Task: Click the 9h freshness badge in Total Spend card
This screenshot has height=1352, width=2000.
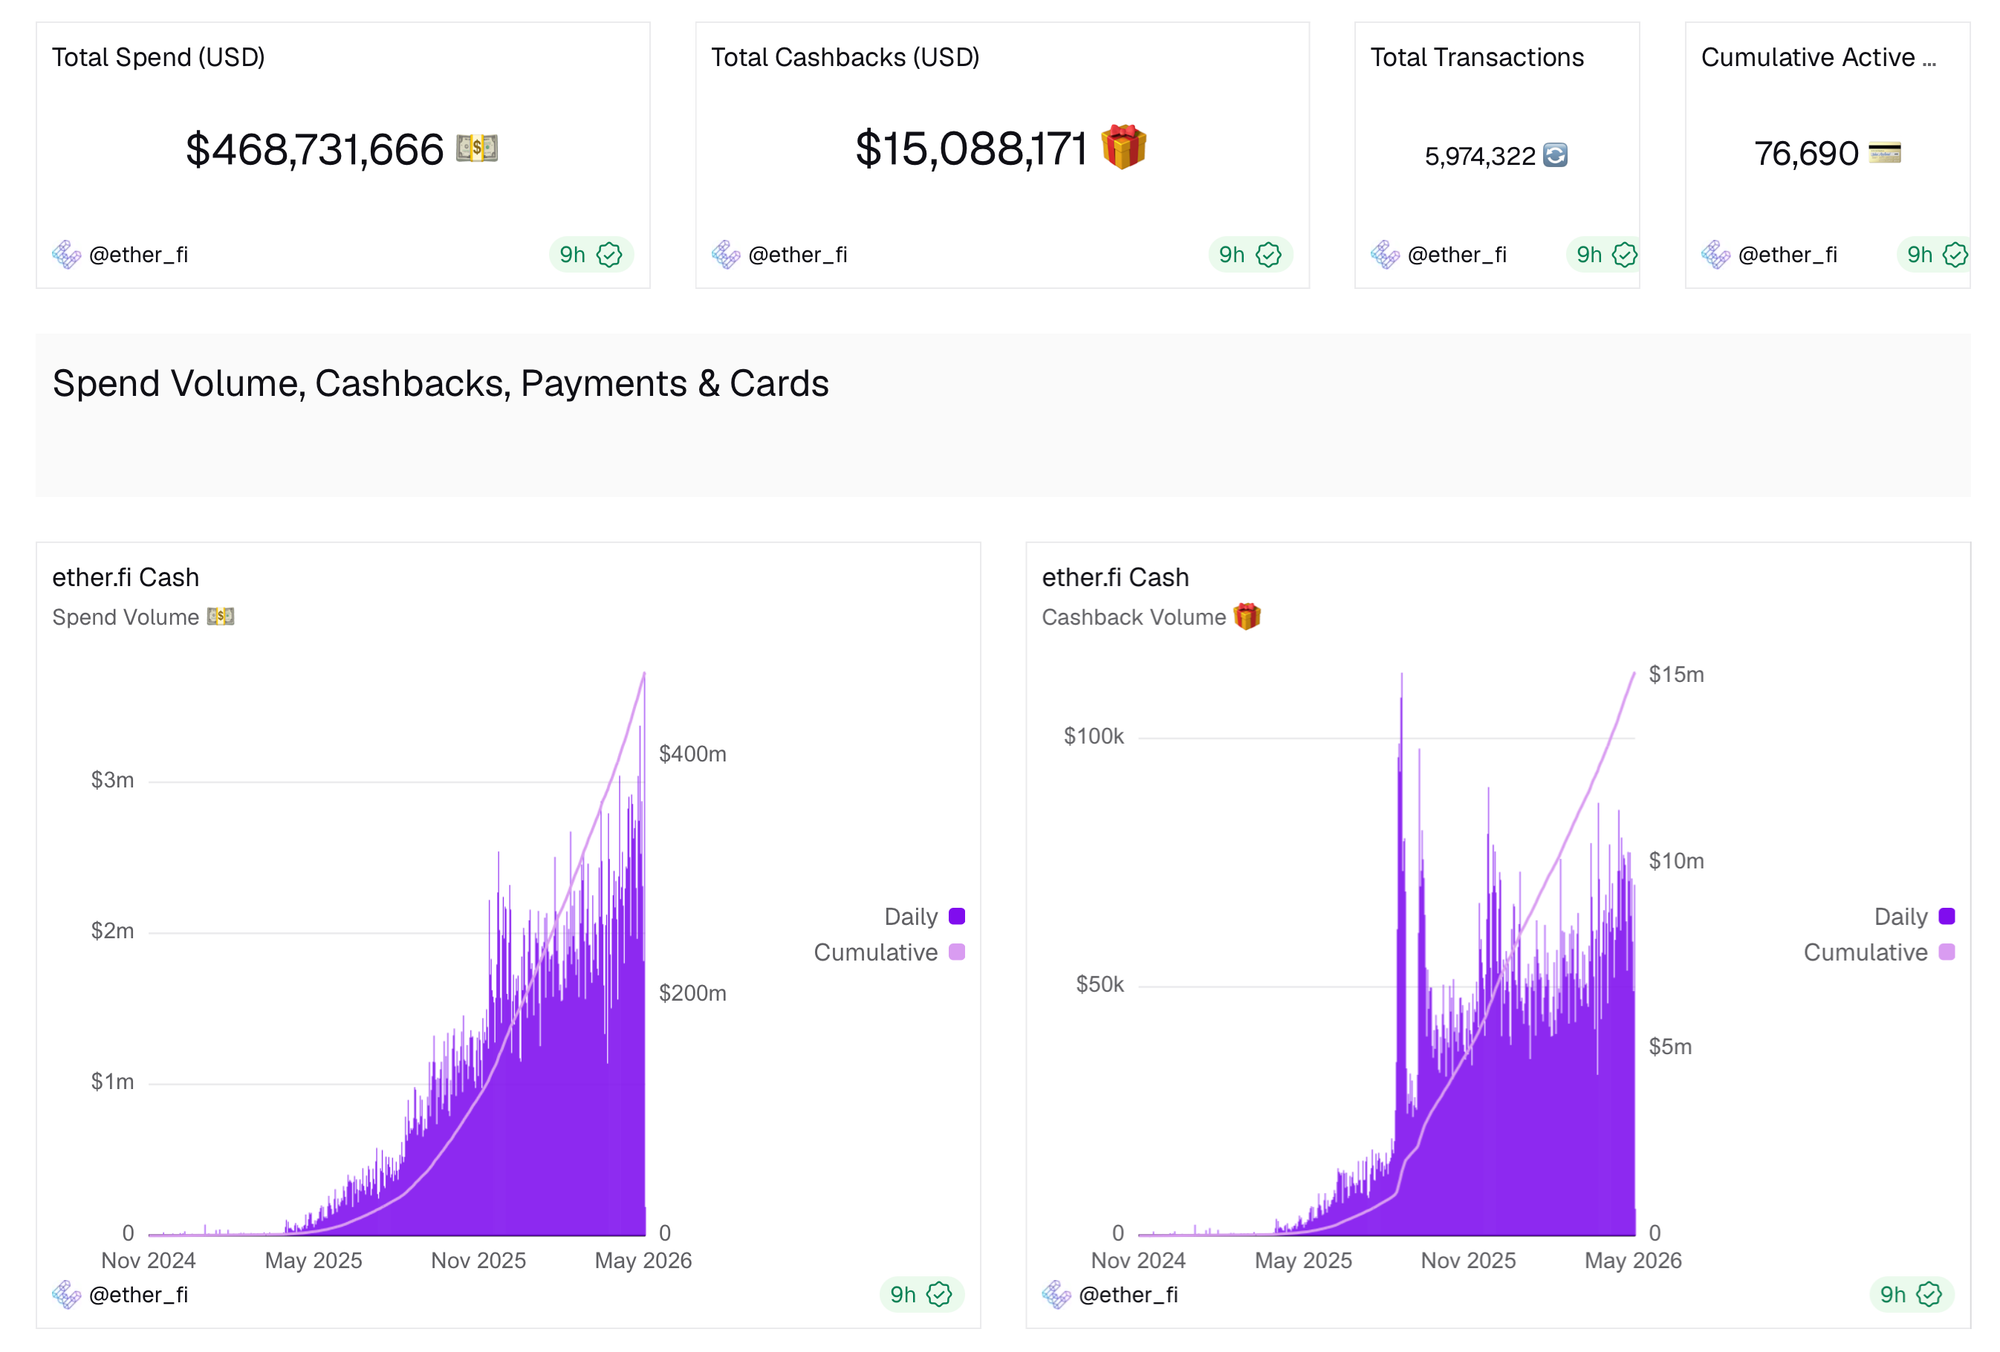Action: point(591,255)
